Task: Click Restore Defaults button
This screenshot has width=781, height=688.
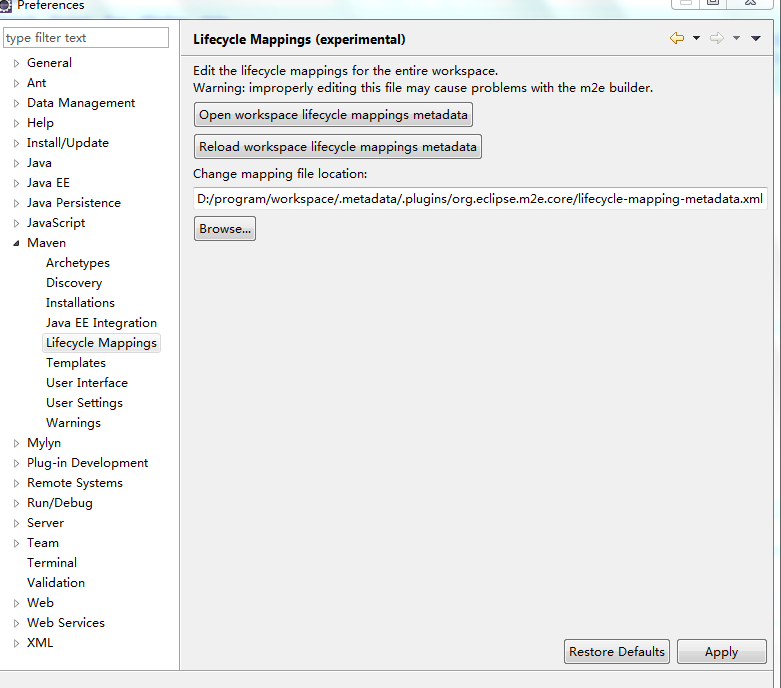Action: [617, 652]
